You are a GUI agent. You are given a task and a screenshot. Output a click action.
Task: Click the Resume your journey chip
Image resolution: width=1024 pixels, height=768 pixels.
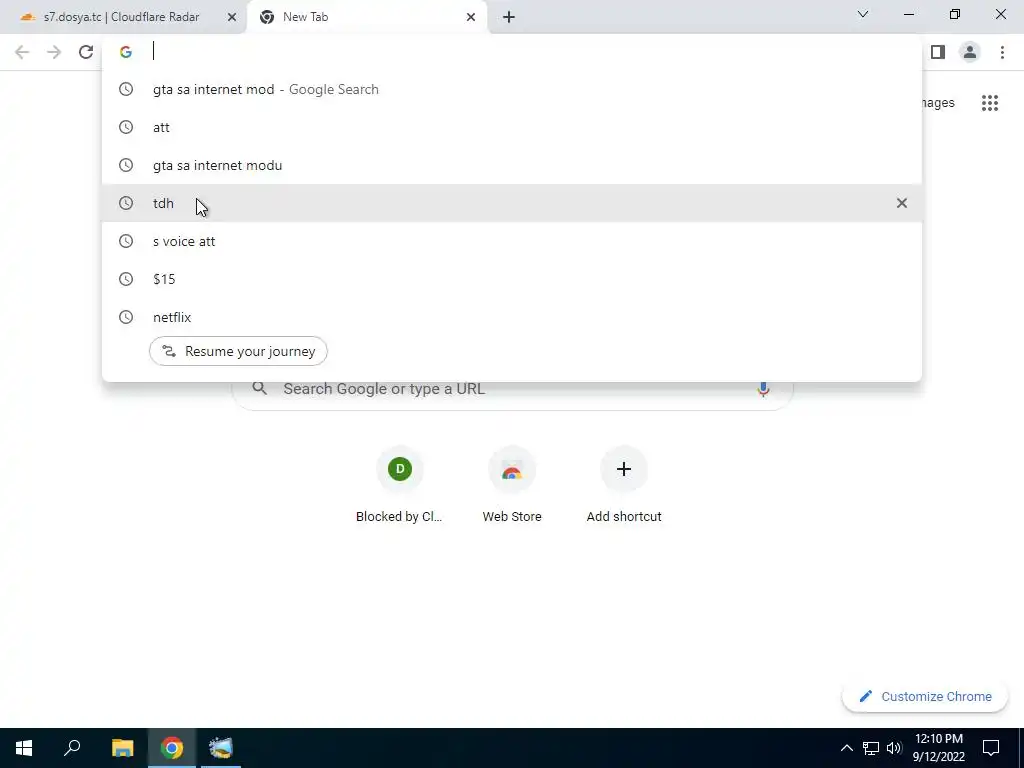[x=238, y=351]
